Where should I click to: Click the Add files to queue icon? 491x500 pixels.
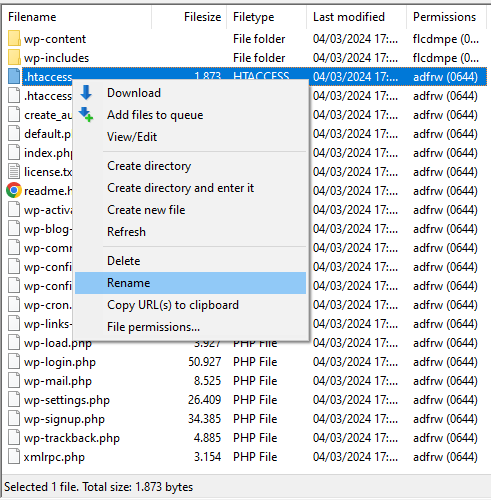[86, 115]
